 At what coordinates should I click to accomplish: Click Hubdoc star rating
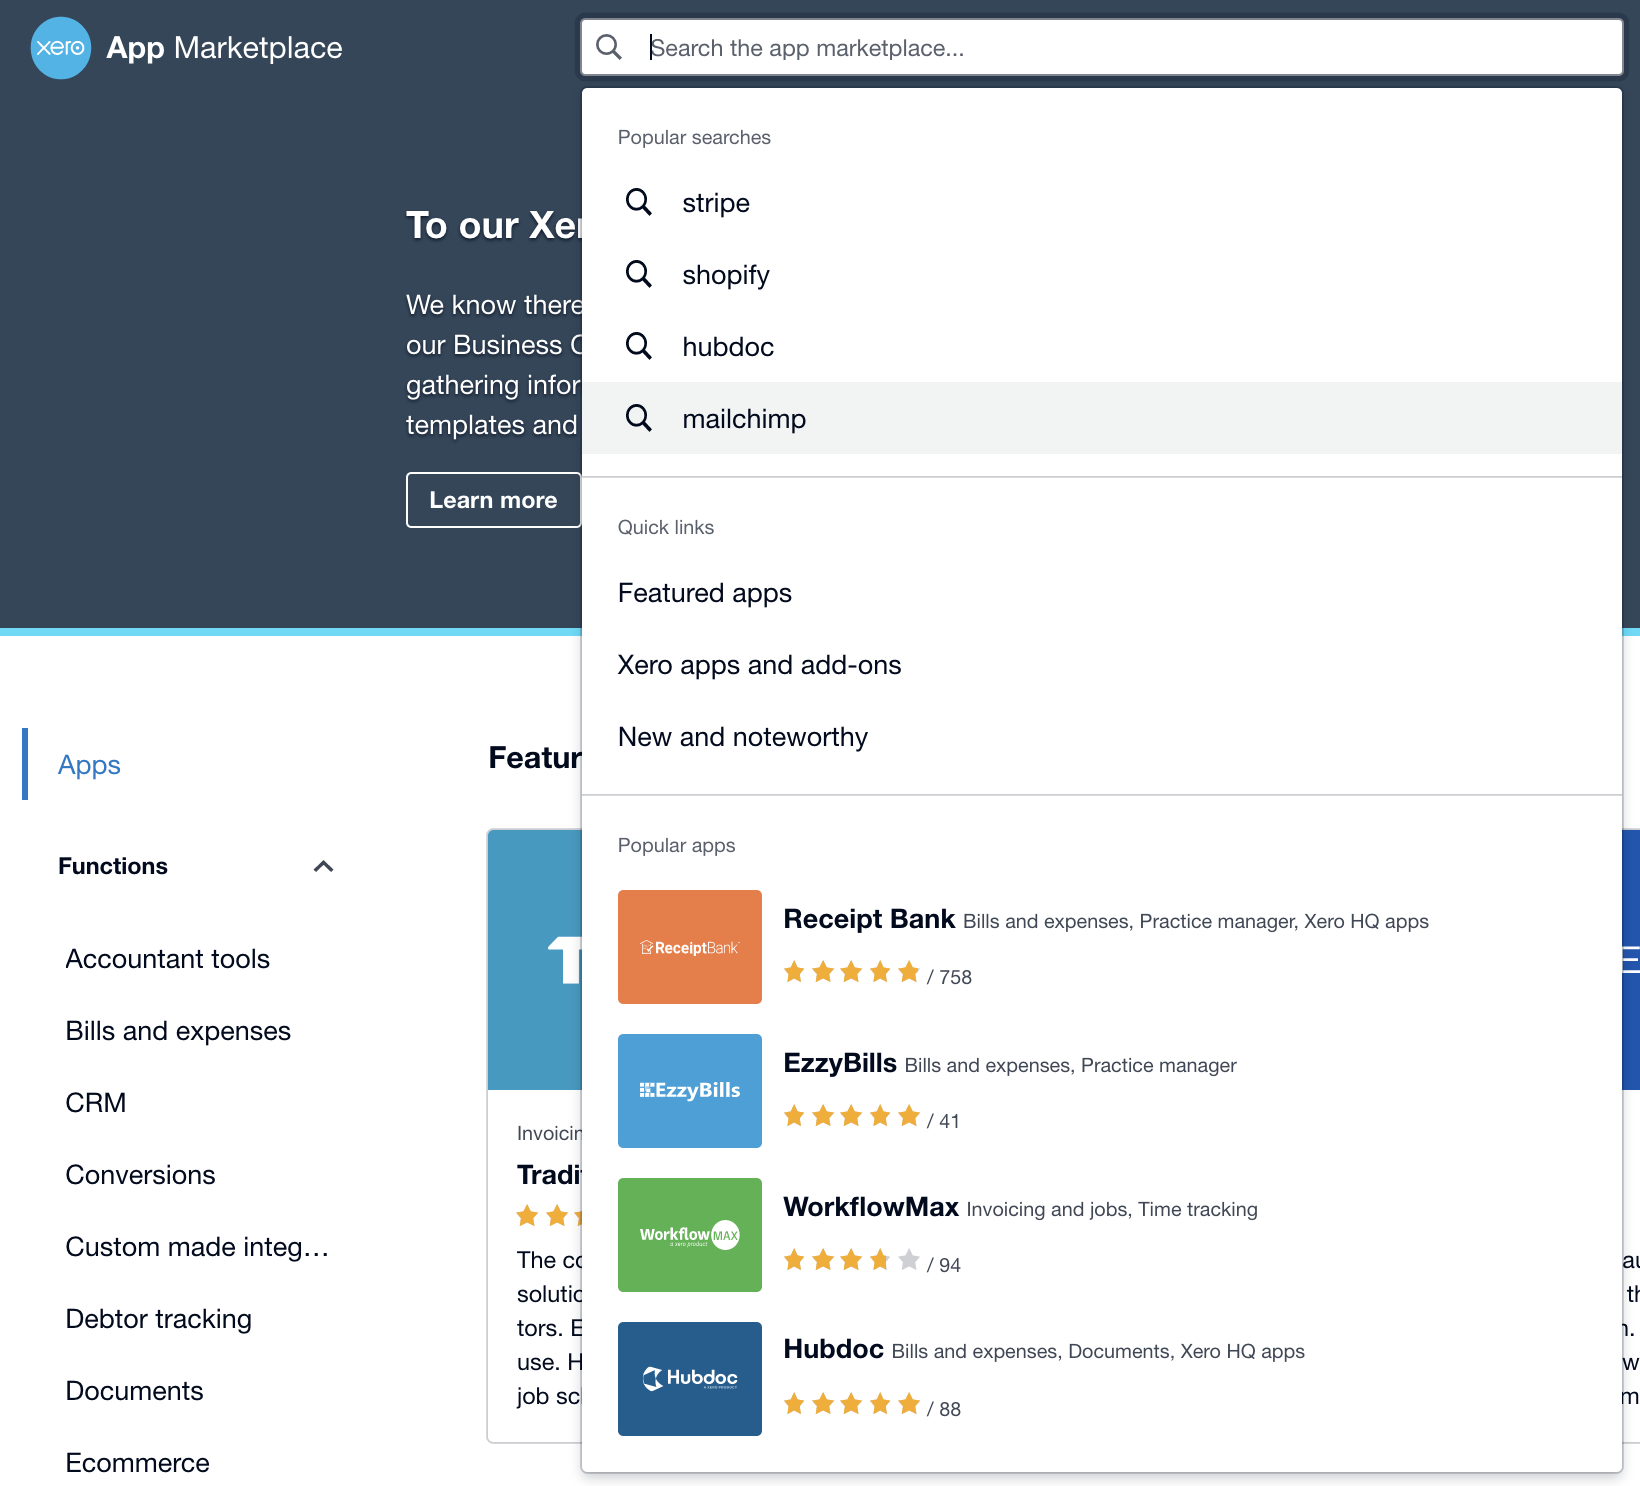pyautogui.click(x=851, y=1404)
